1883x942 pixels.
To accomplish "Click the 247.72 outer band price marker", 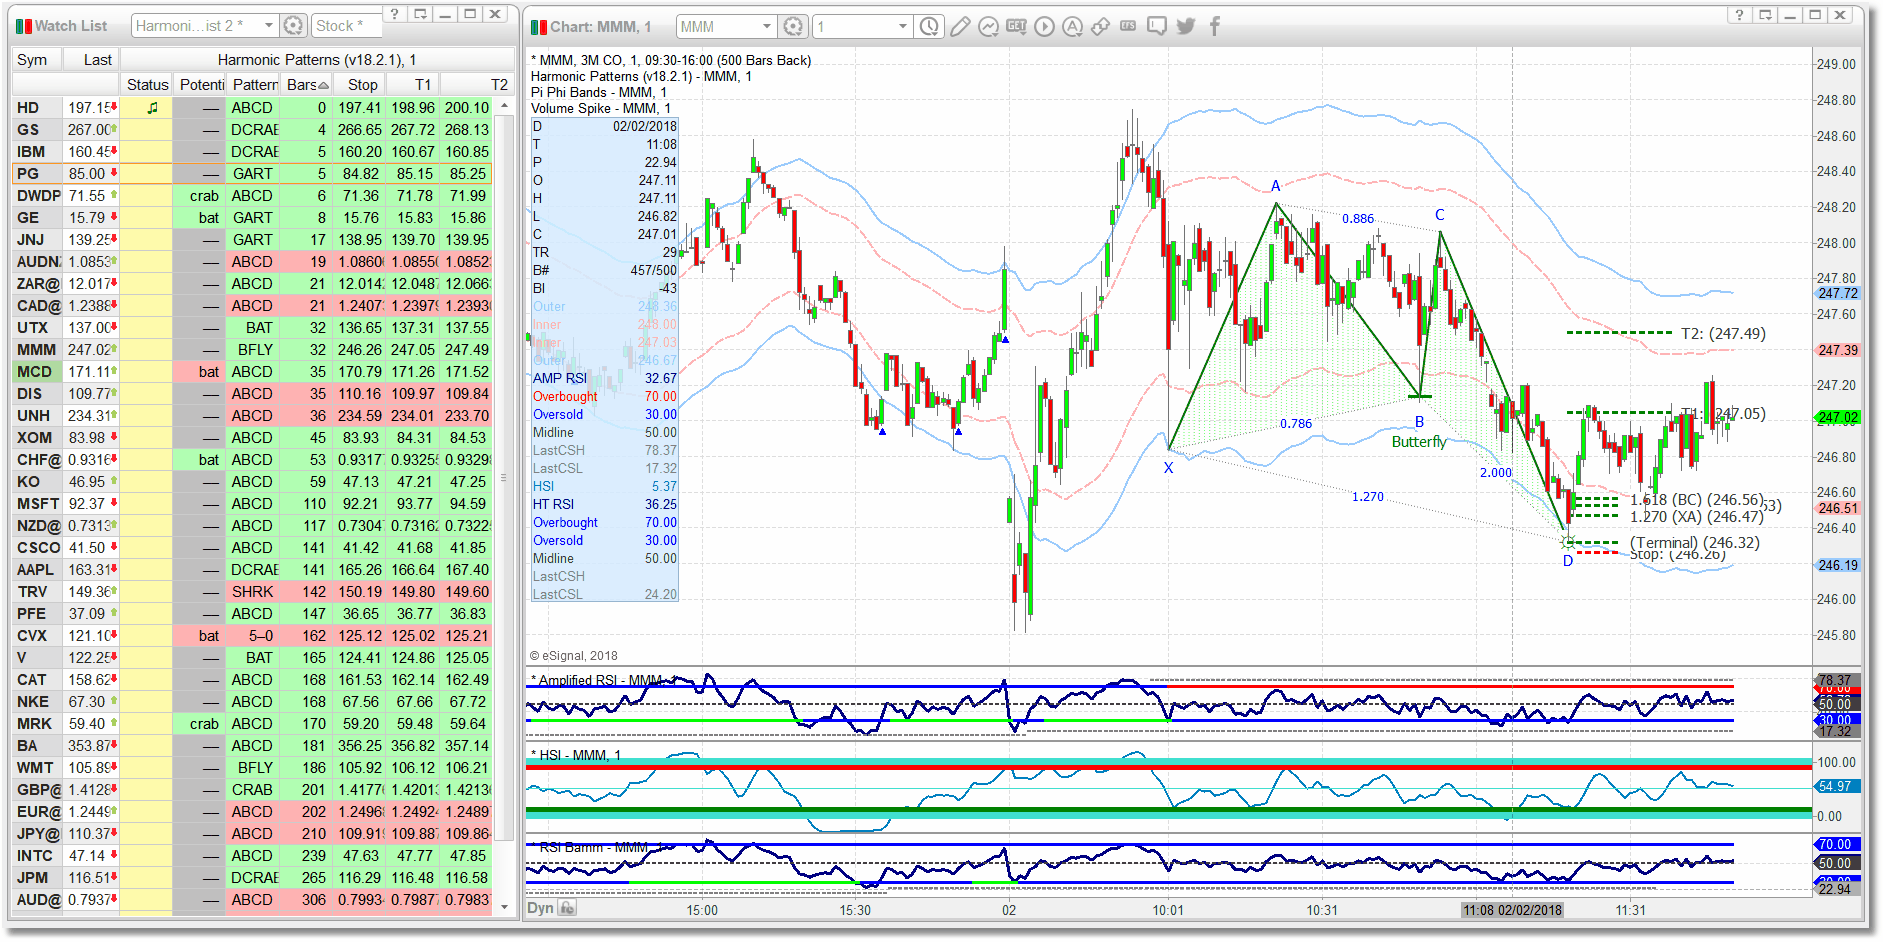I will pyautogui.click(x=1838, y=293).
